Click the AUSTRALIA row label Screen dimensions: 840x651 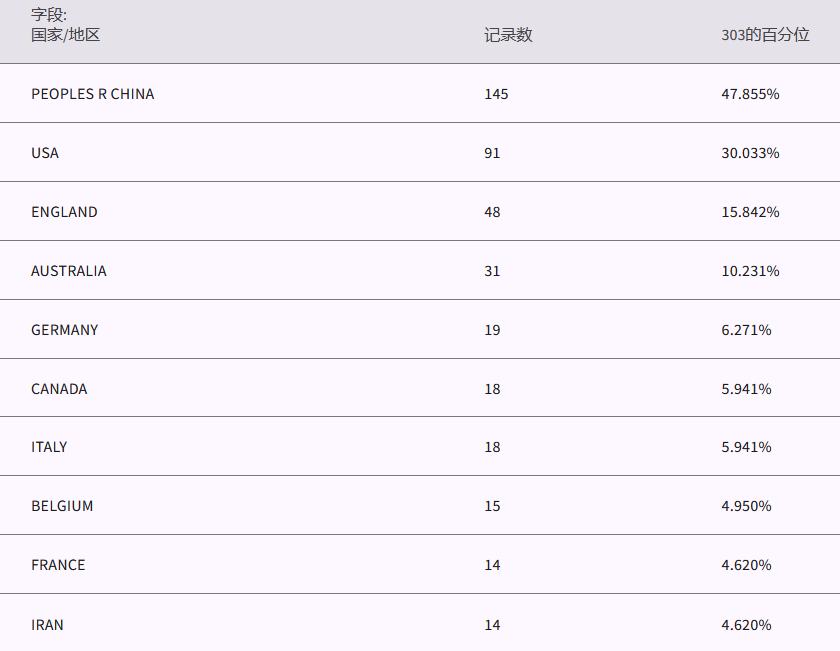pyautogui.click(x=69, y=271)
